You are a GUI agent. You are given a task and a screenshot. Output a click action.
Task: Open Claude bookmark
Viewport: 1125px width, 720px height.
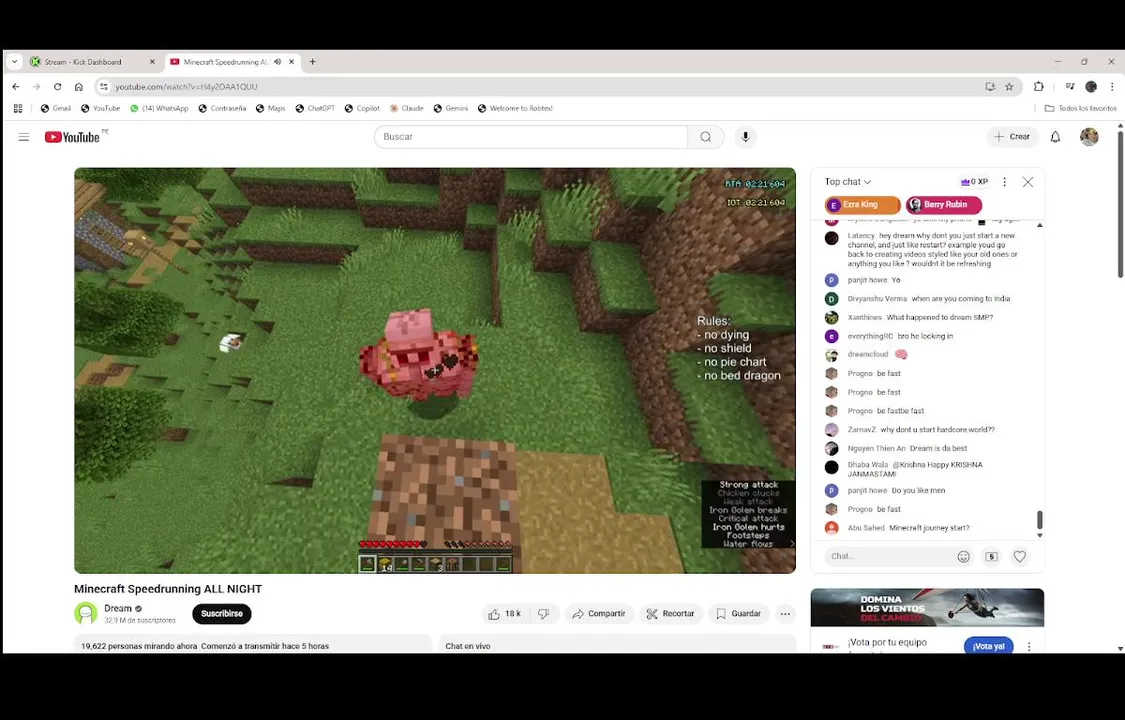point(406,108)
